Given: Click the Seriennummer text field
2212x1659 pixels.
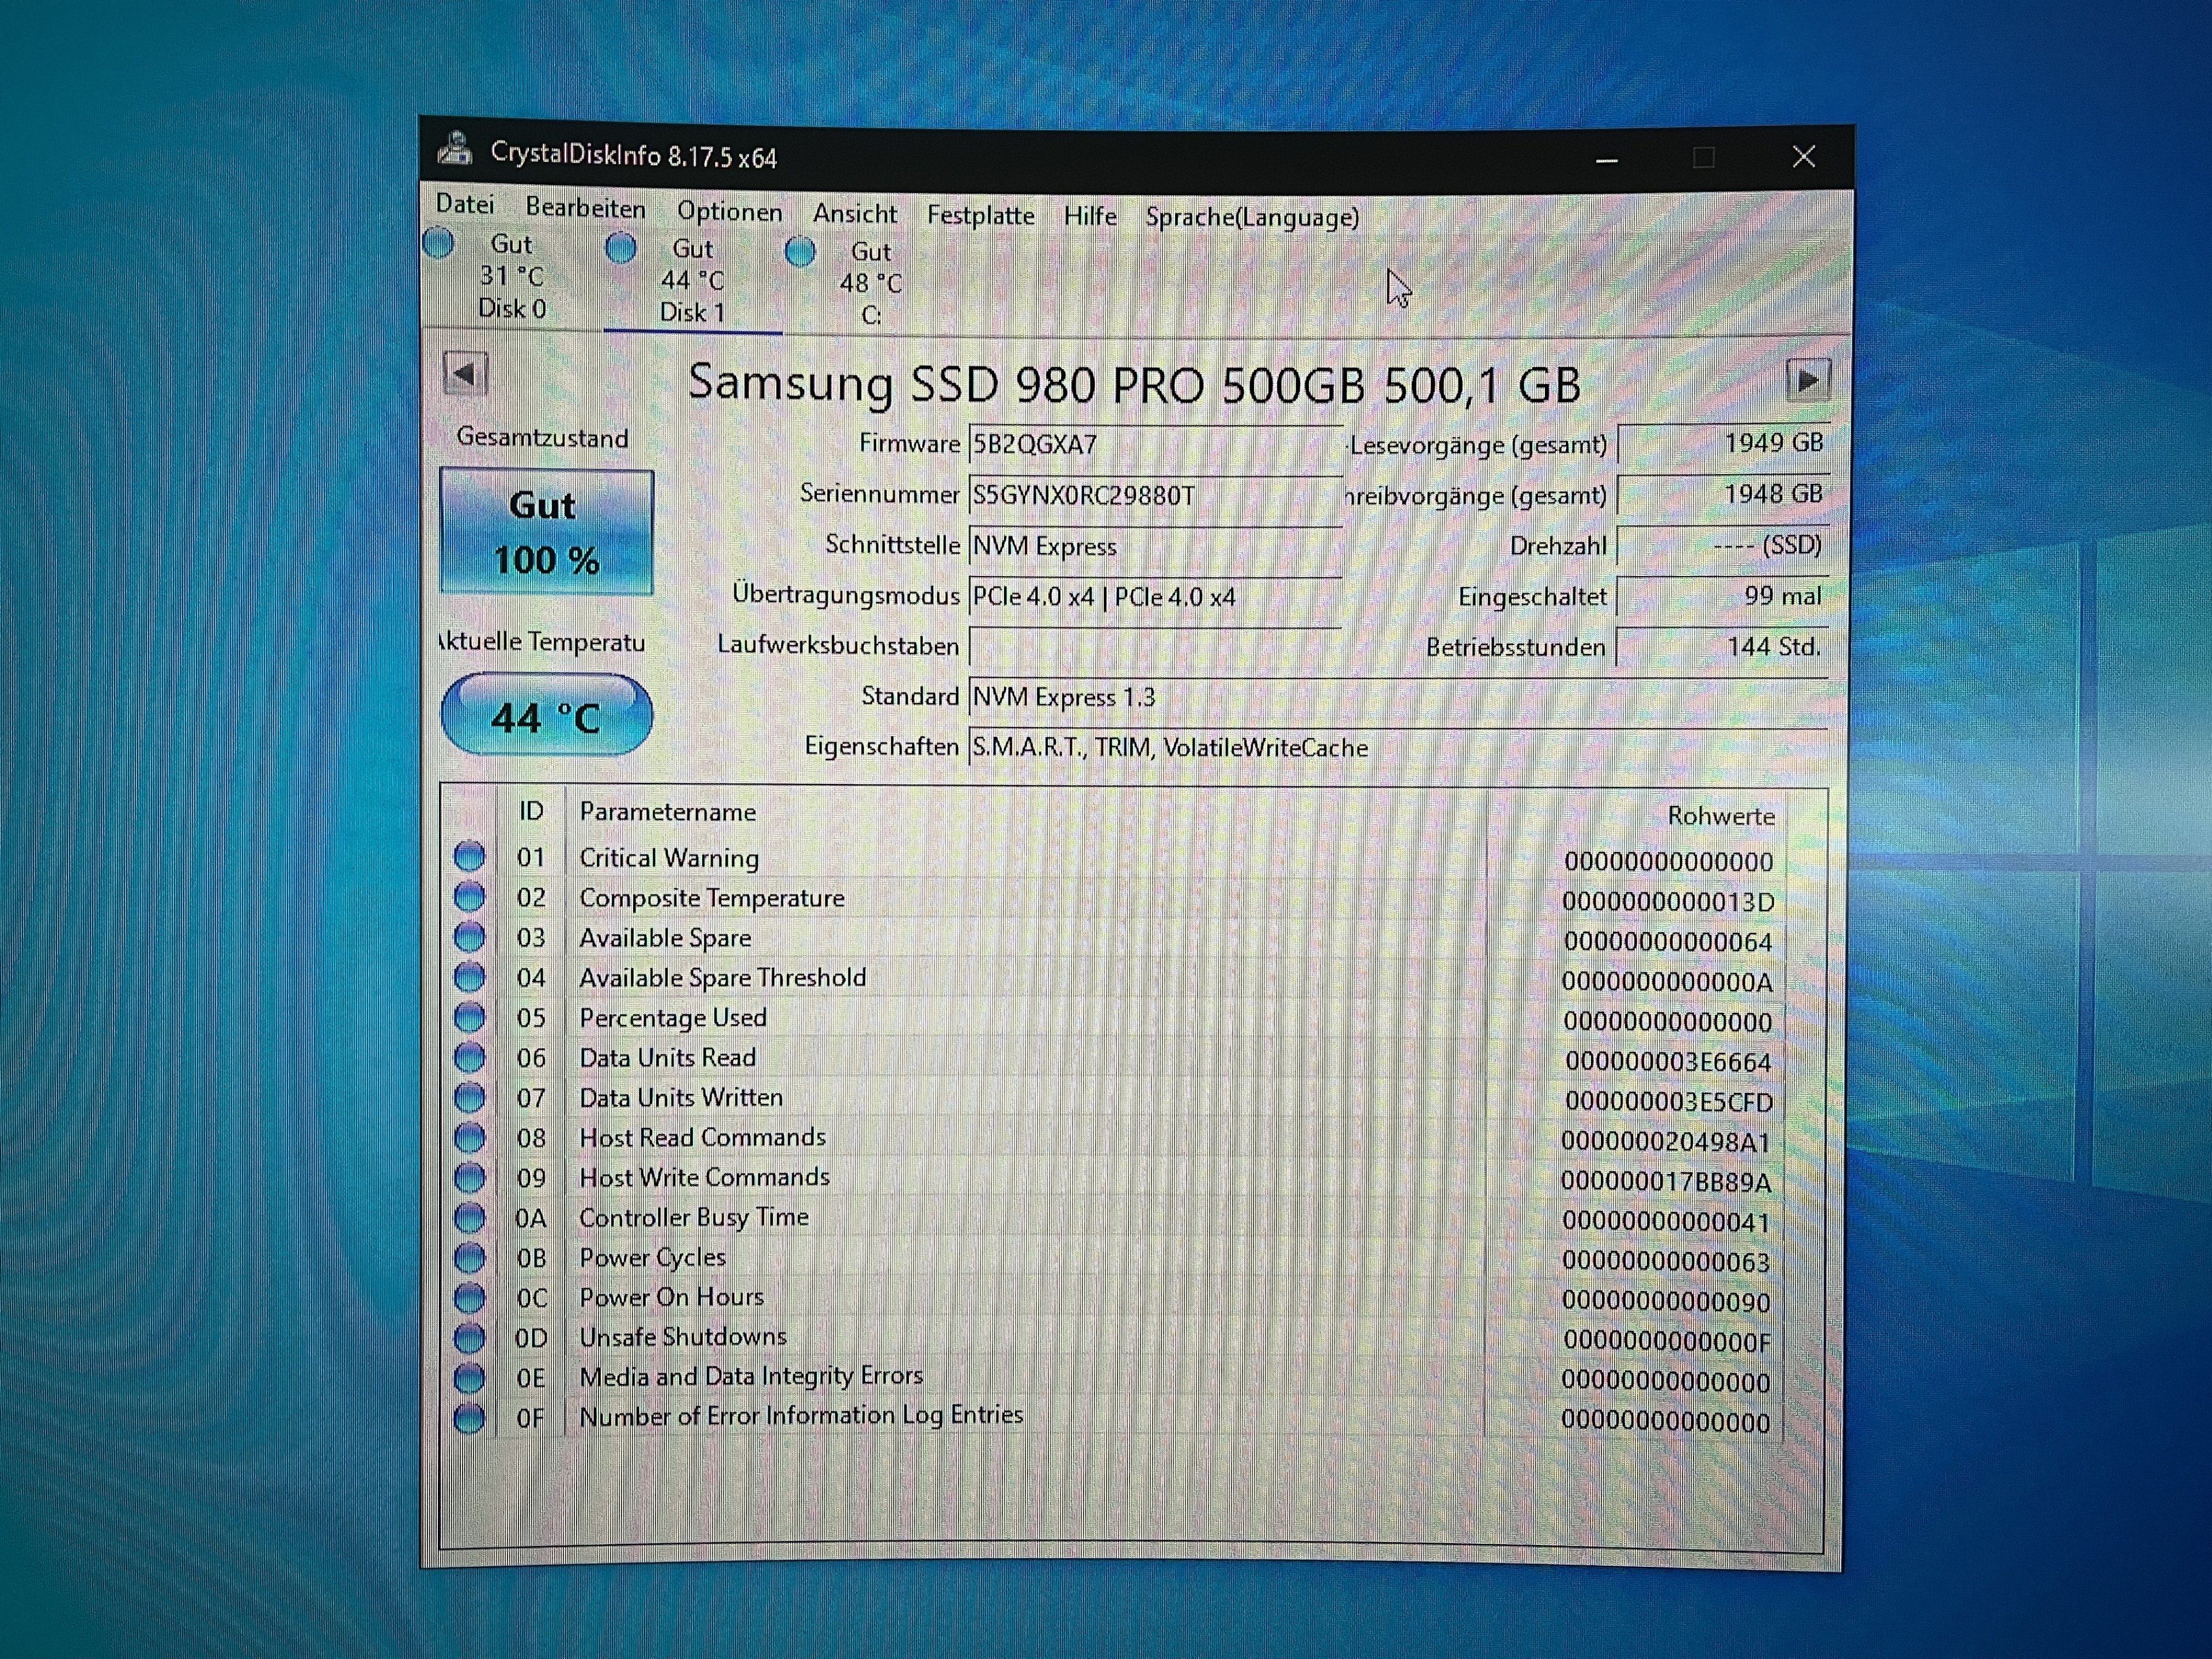Looking at the screenshot, I should (x=1154, y=496).
